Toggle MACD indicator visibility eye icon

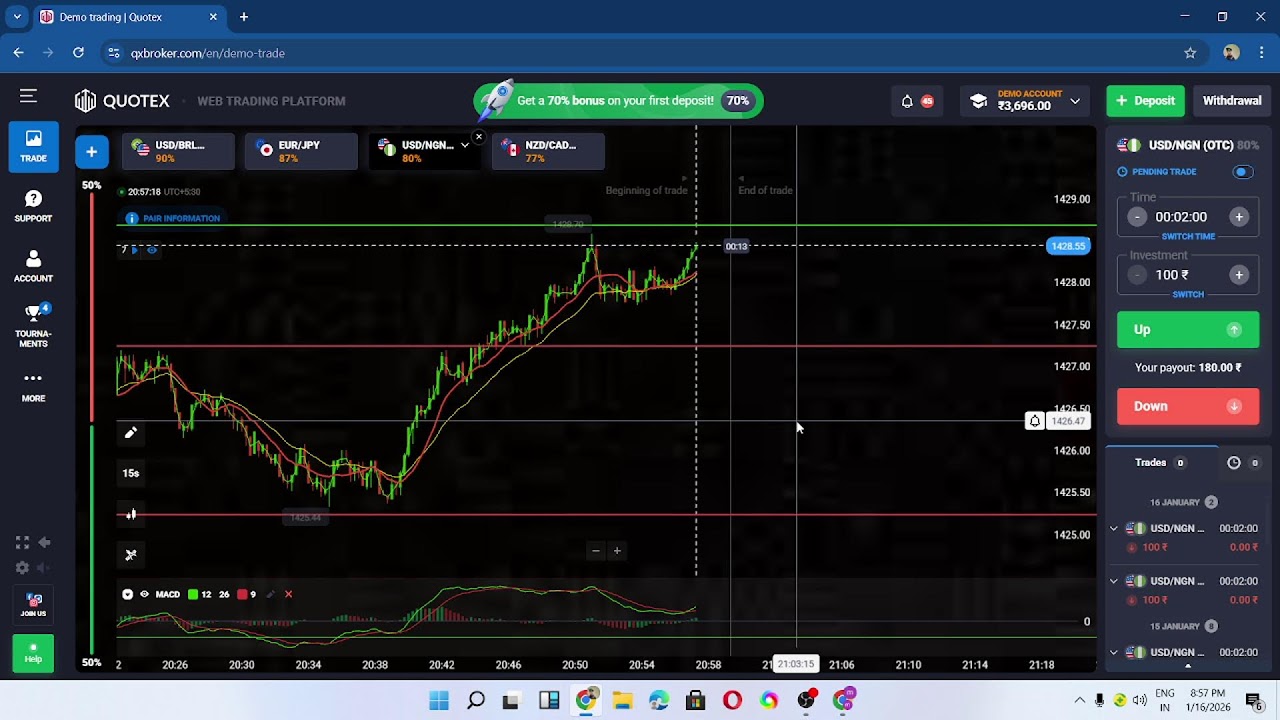(x=144, y=594)
